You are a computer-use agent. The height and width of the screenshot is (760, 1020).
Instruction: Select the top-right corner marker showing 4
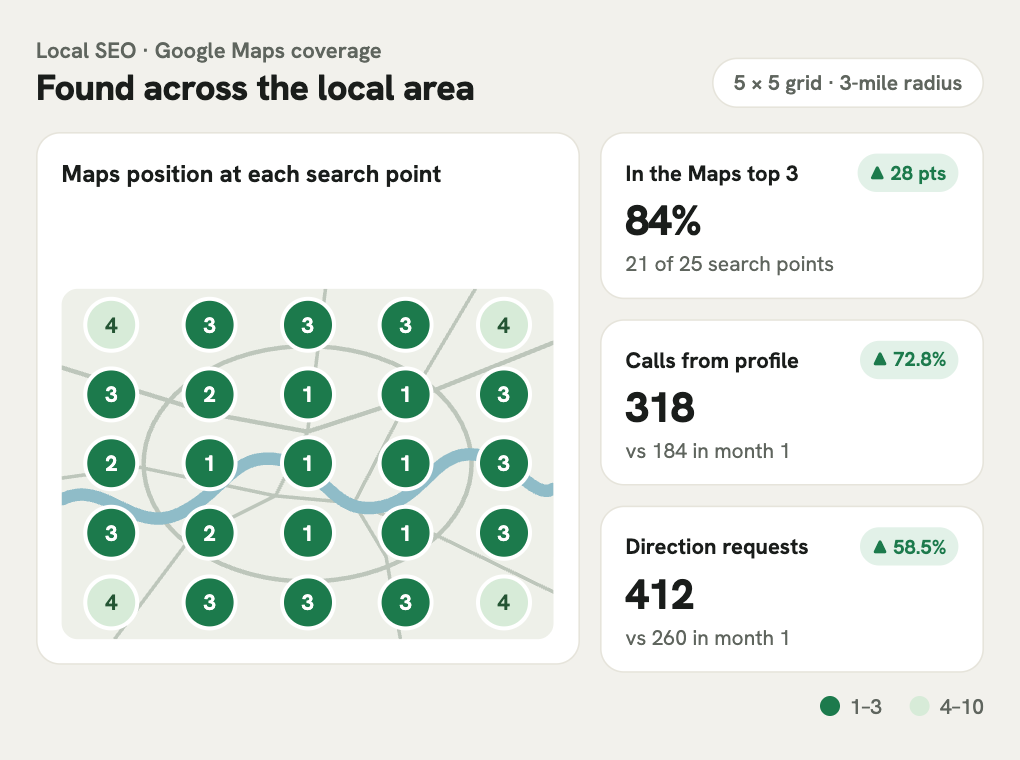pyautogui.click(x=503, y=325)
